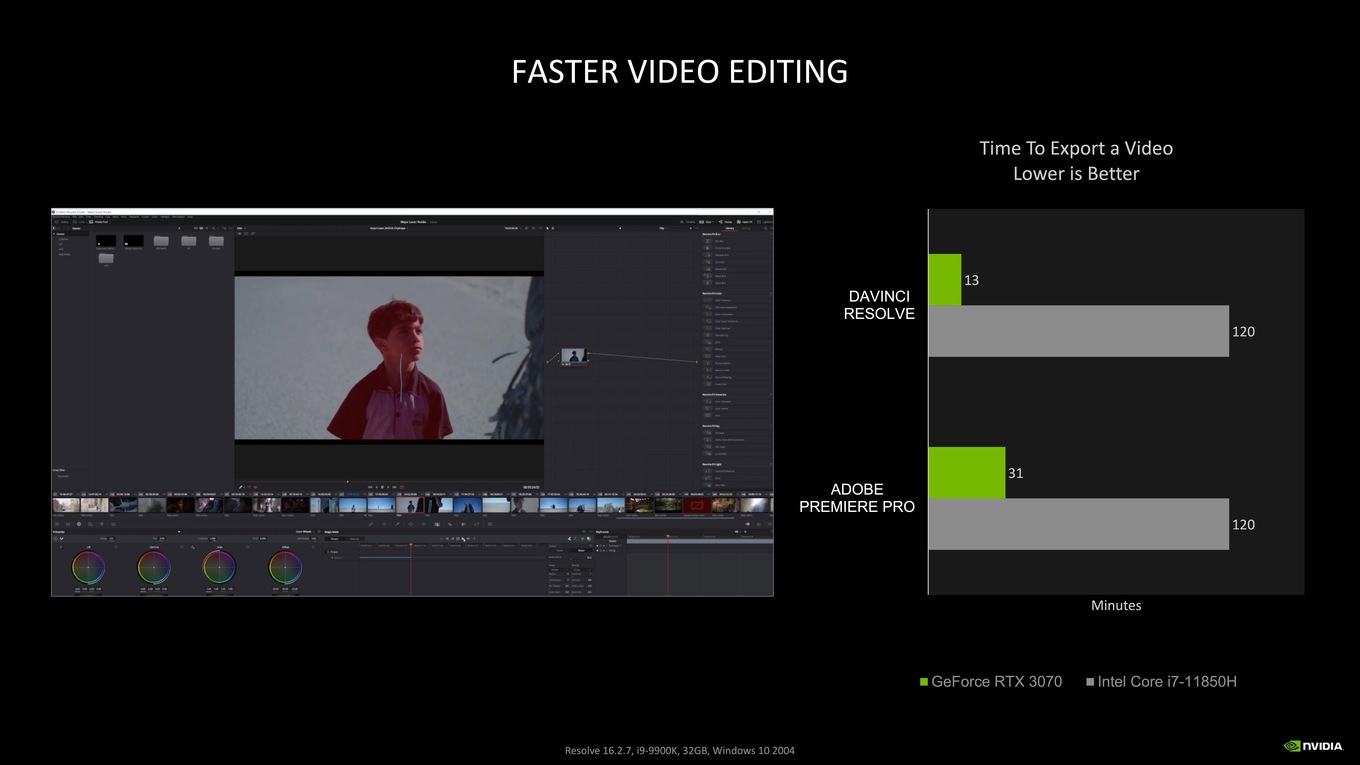The image size is (1360, 765).
Task: Click the green DaVinci Resolve bar labeled 13
Action: click(x=945, y=280)
